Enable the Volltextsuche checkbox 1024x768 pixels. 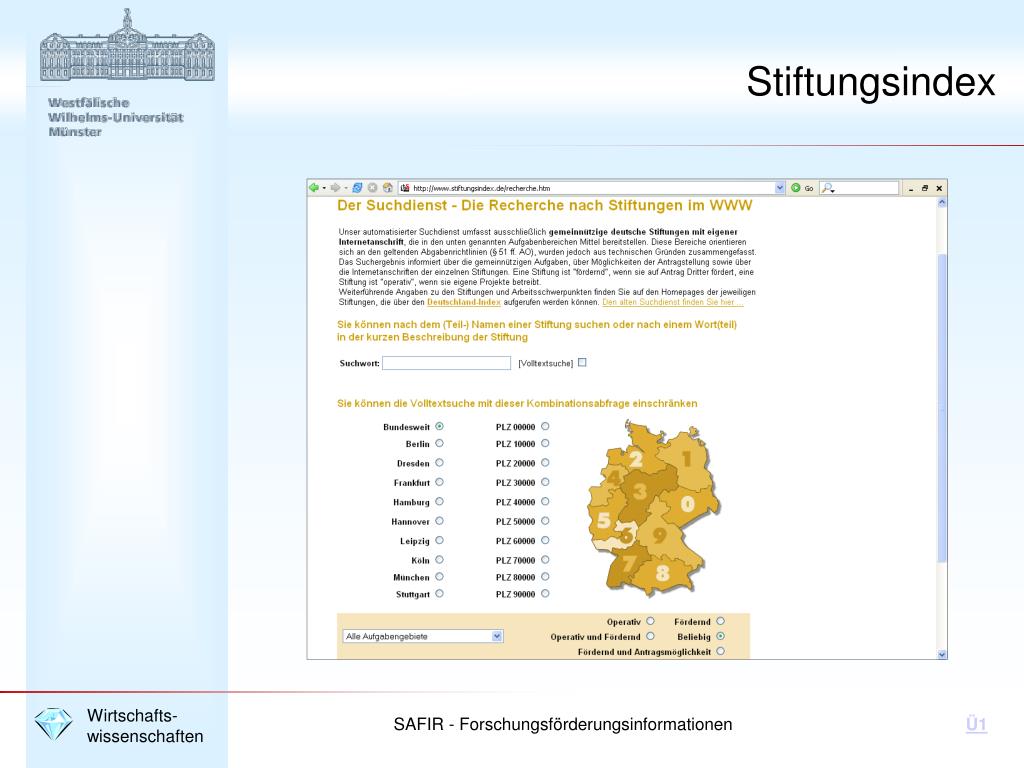click(x=582, y=362)
